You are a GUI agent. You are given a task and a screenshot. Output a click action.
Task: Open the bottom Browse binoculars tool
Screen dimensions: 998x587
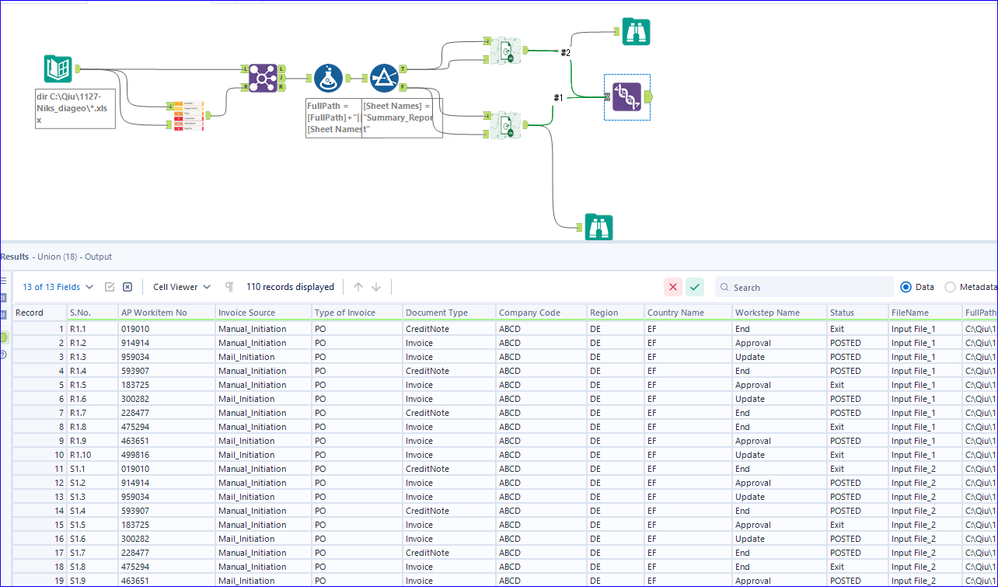click(x=599, y=227)
